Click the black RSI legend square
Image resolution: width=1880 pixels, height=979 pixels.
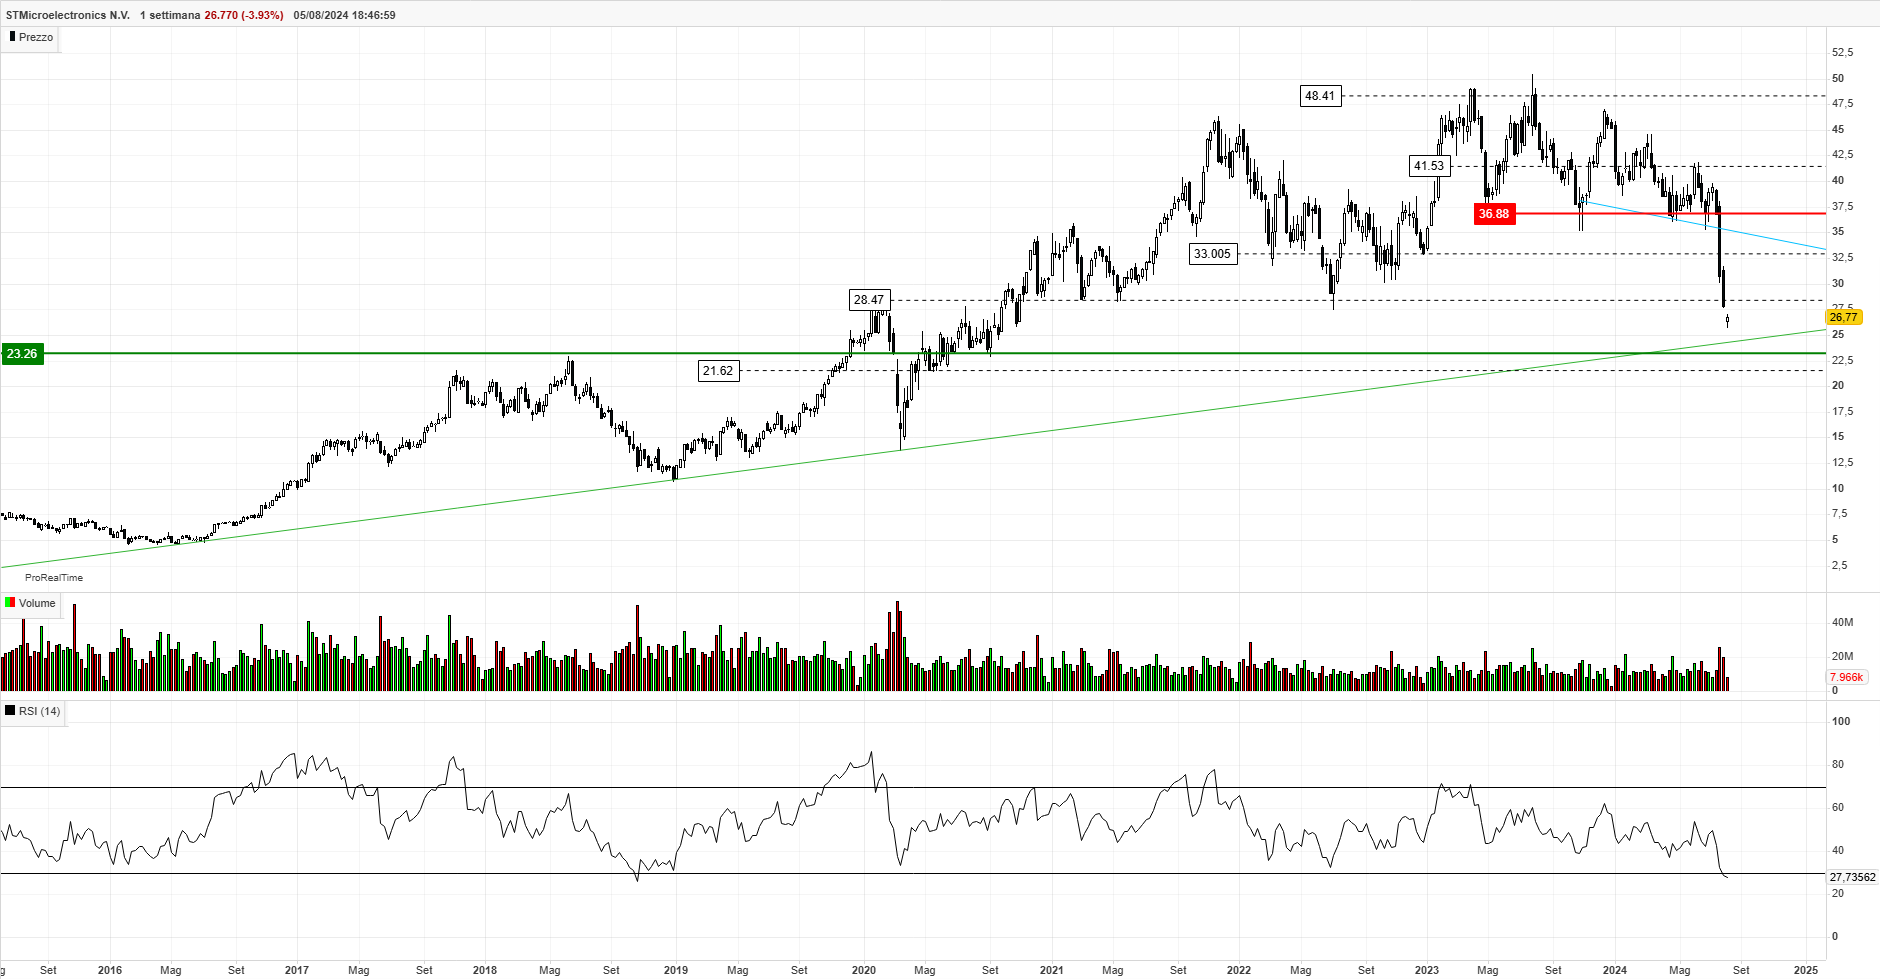pyautogui.click(x=10, y=711)
